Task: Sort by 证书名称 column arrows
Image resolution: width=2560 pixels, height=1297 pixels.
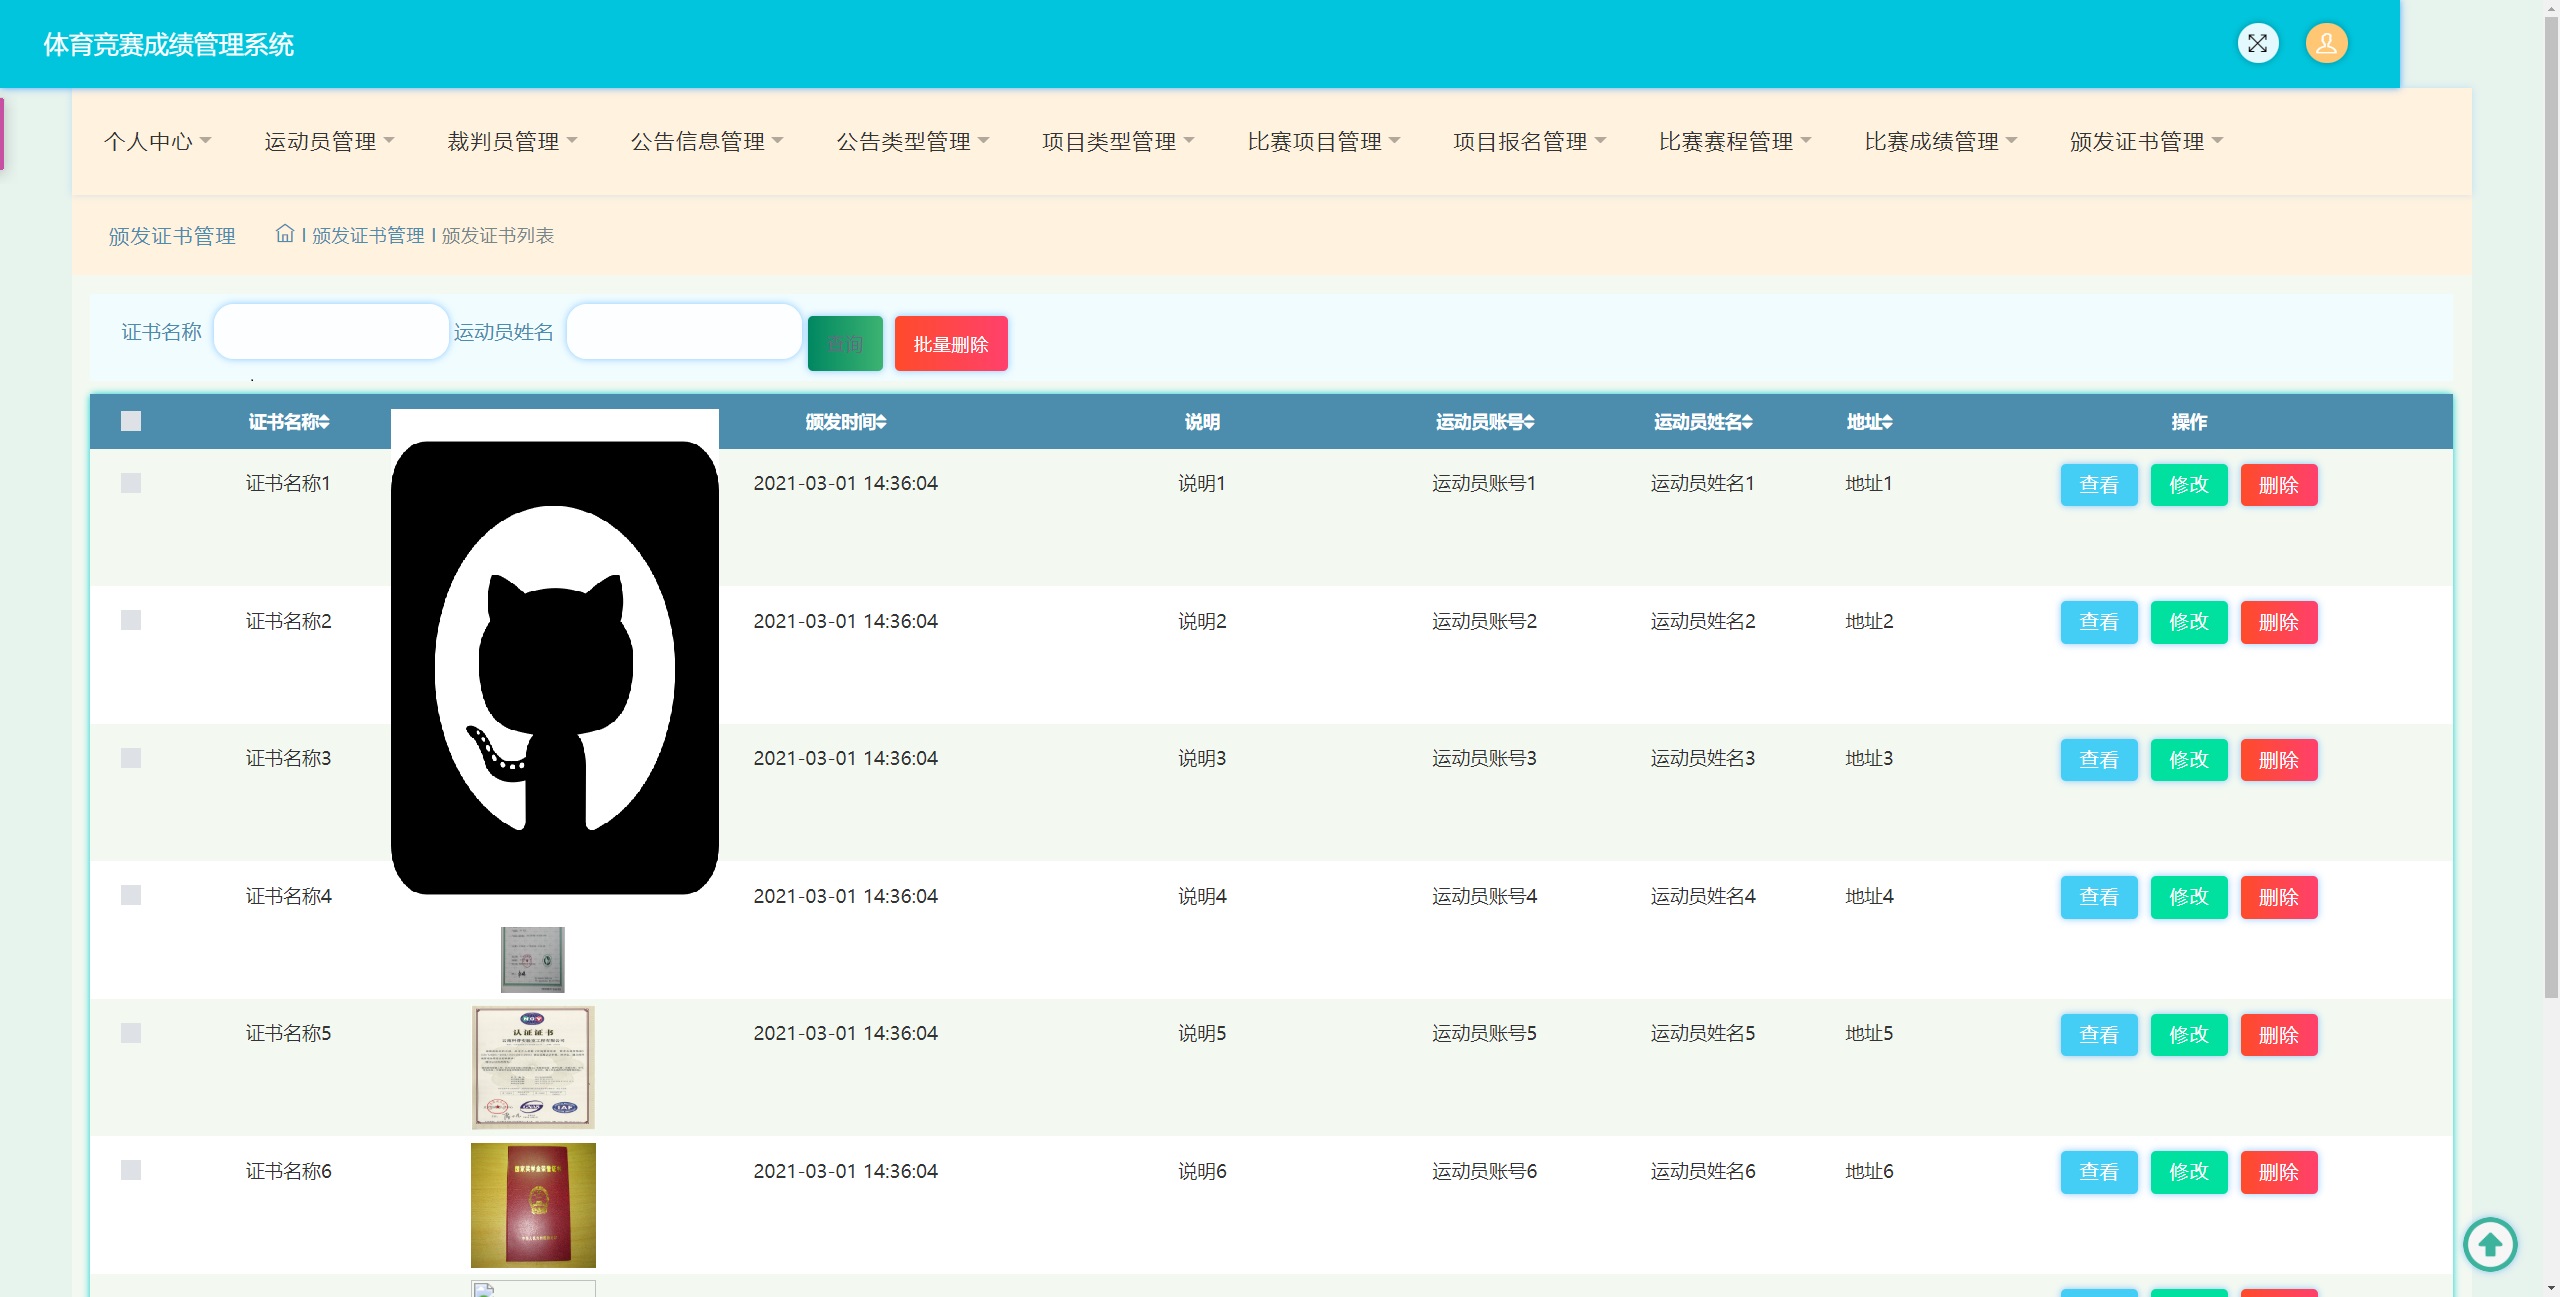Action: (324, 422)
